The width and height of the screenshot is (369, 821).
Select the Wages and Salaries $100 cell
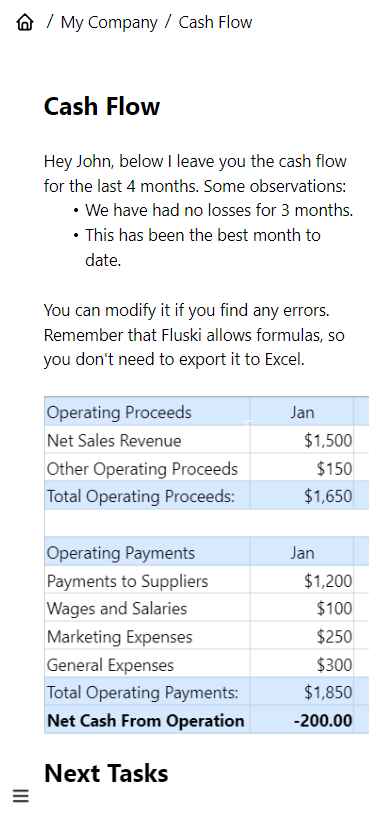tap(302, 608)
